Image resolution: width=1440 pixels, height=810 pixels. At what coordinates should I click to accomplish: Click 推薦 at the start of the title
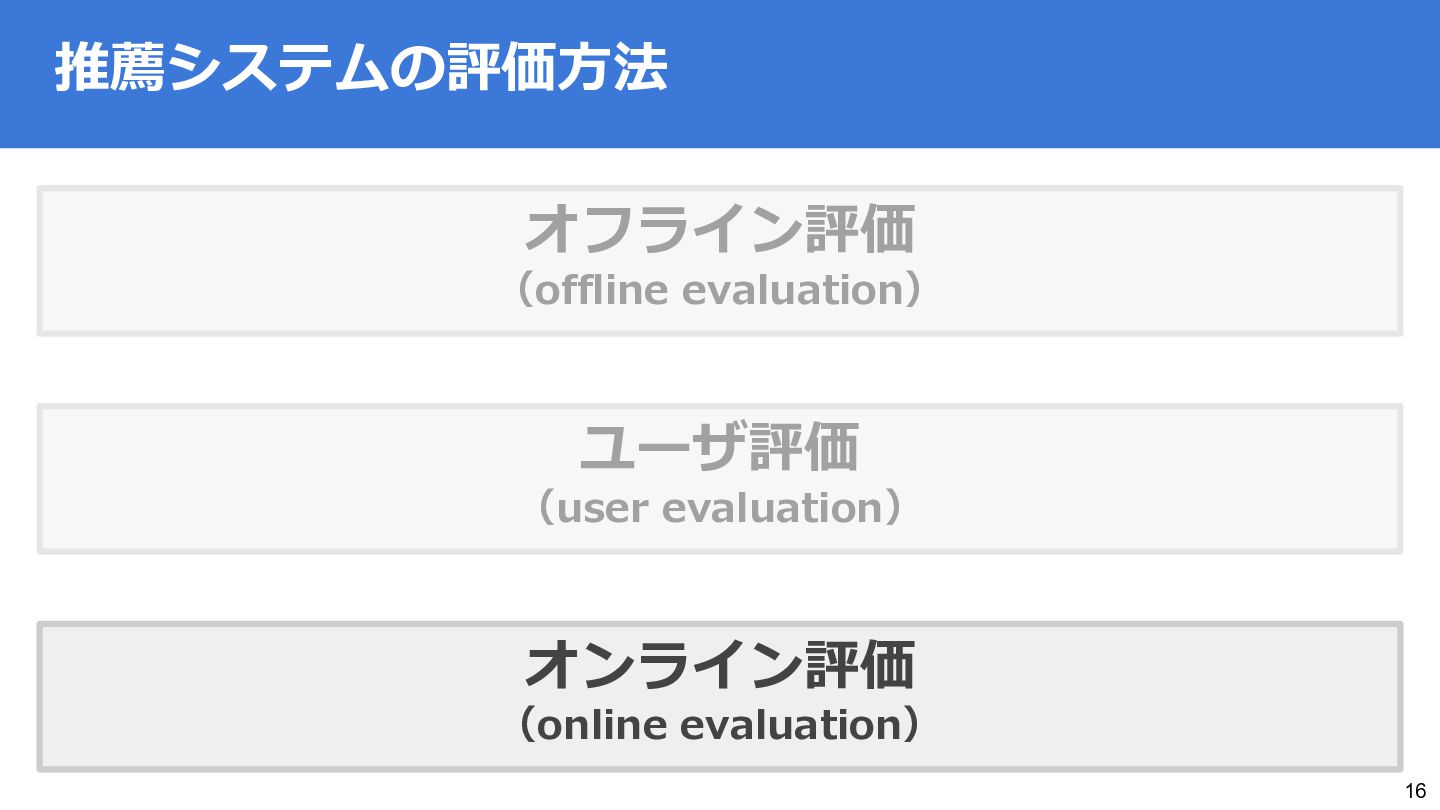110,70
